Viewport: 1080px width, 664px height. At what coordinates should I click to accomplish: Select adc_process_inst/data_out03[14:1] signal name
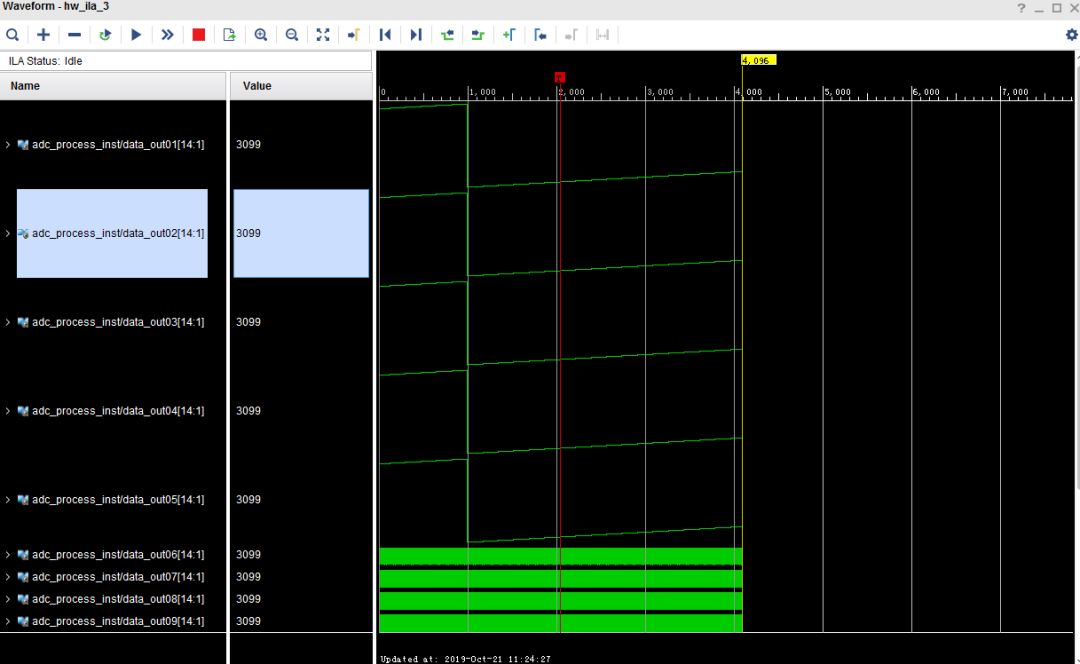coord(118,322)
